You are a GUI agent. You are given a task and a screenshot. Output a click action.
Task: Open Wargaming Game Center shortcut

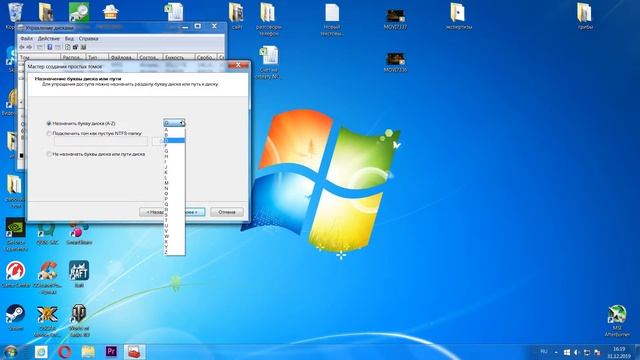[x=16, y=274]
